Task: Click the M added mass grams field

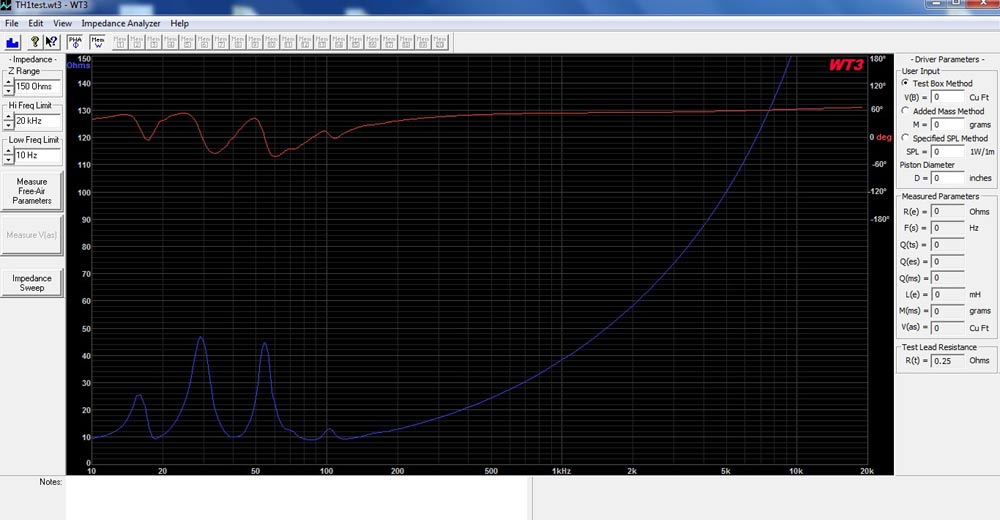Action: [948, 124]
